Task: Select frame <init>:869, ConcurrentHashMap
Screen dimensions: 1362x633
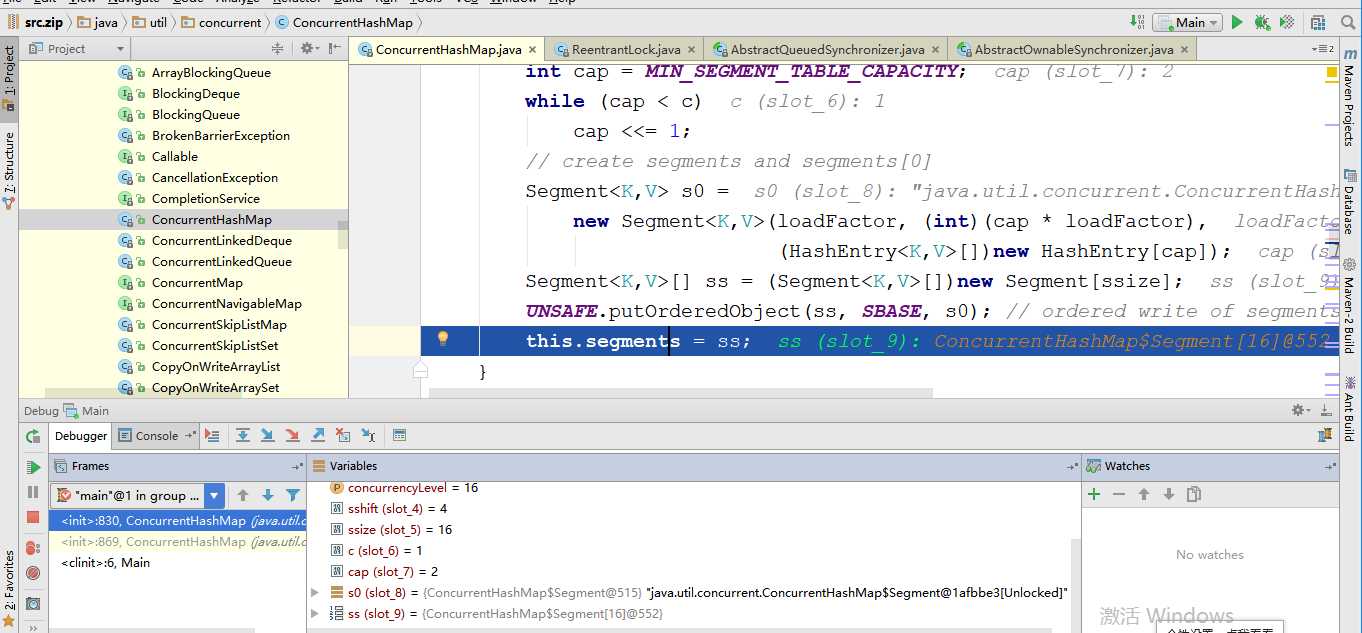Action: (177, 542)
